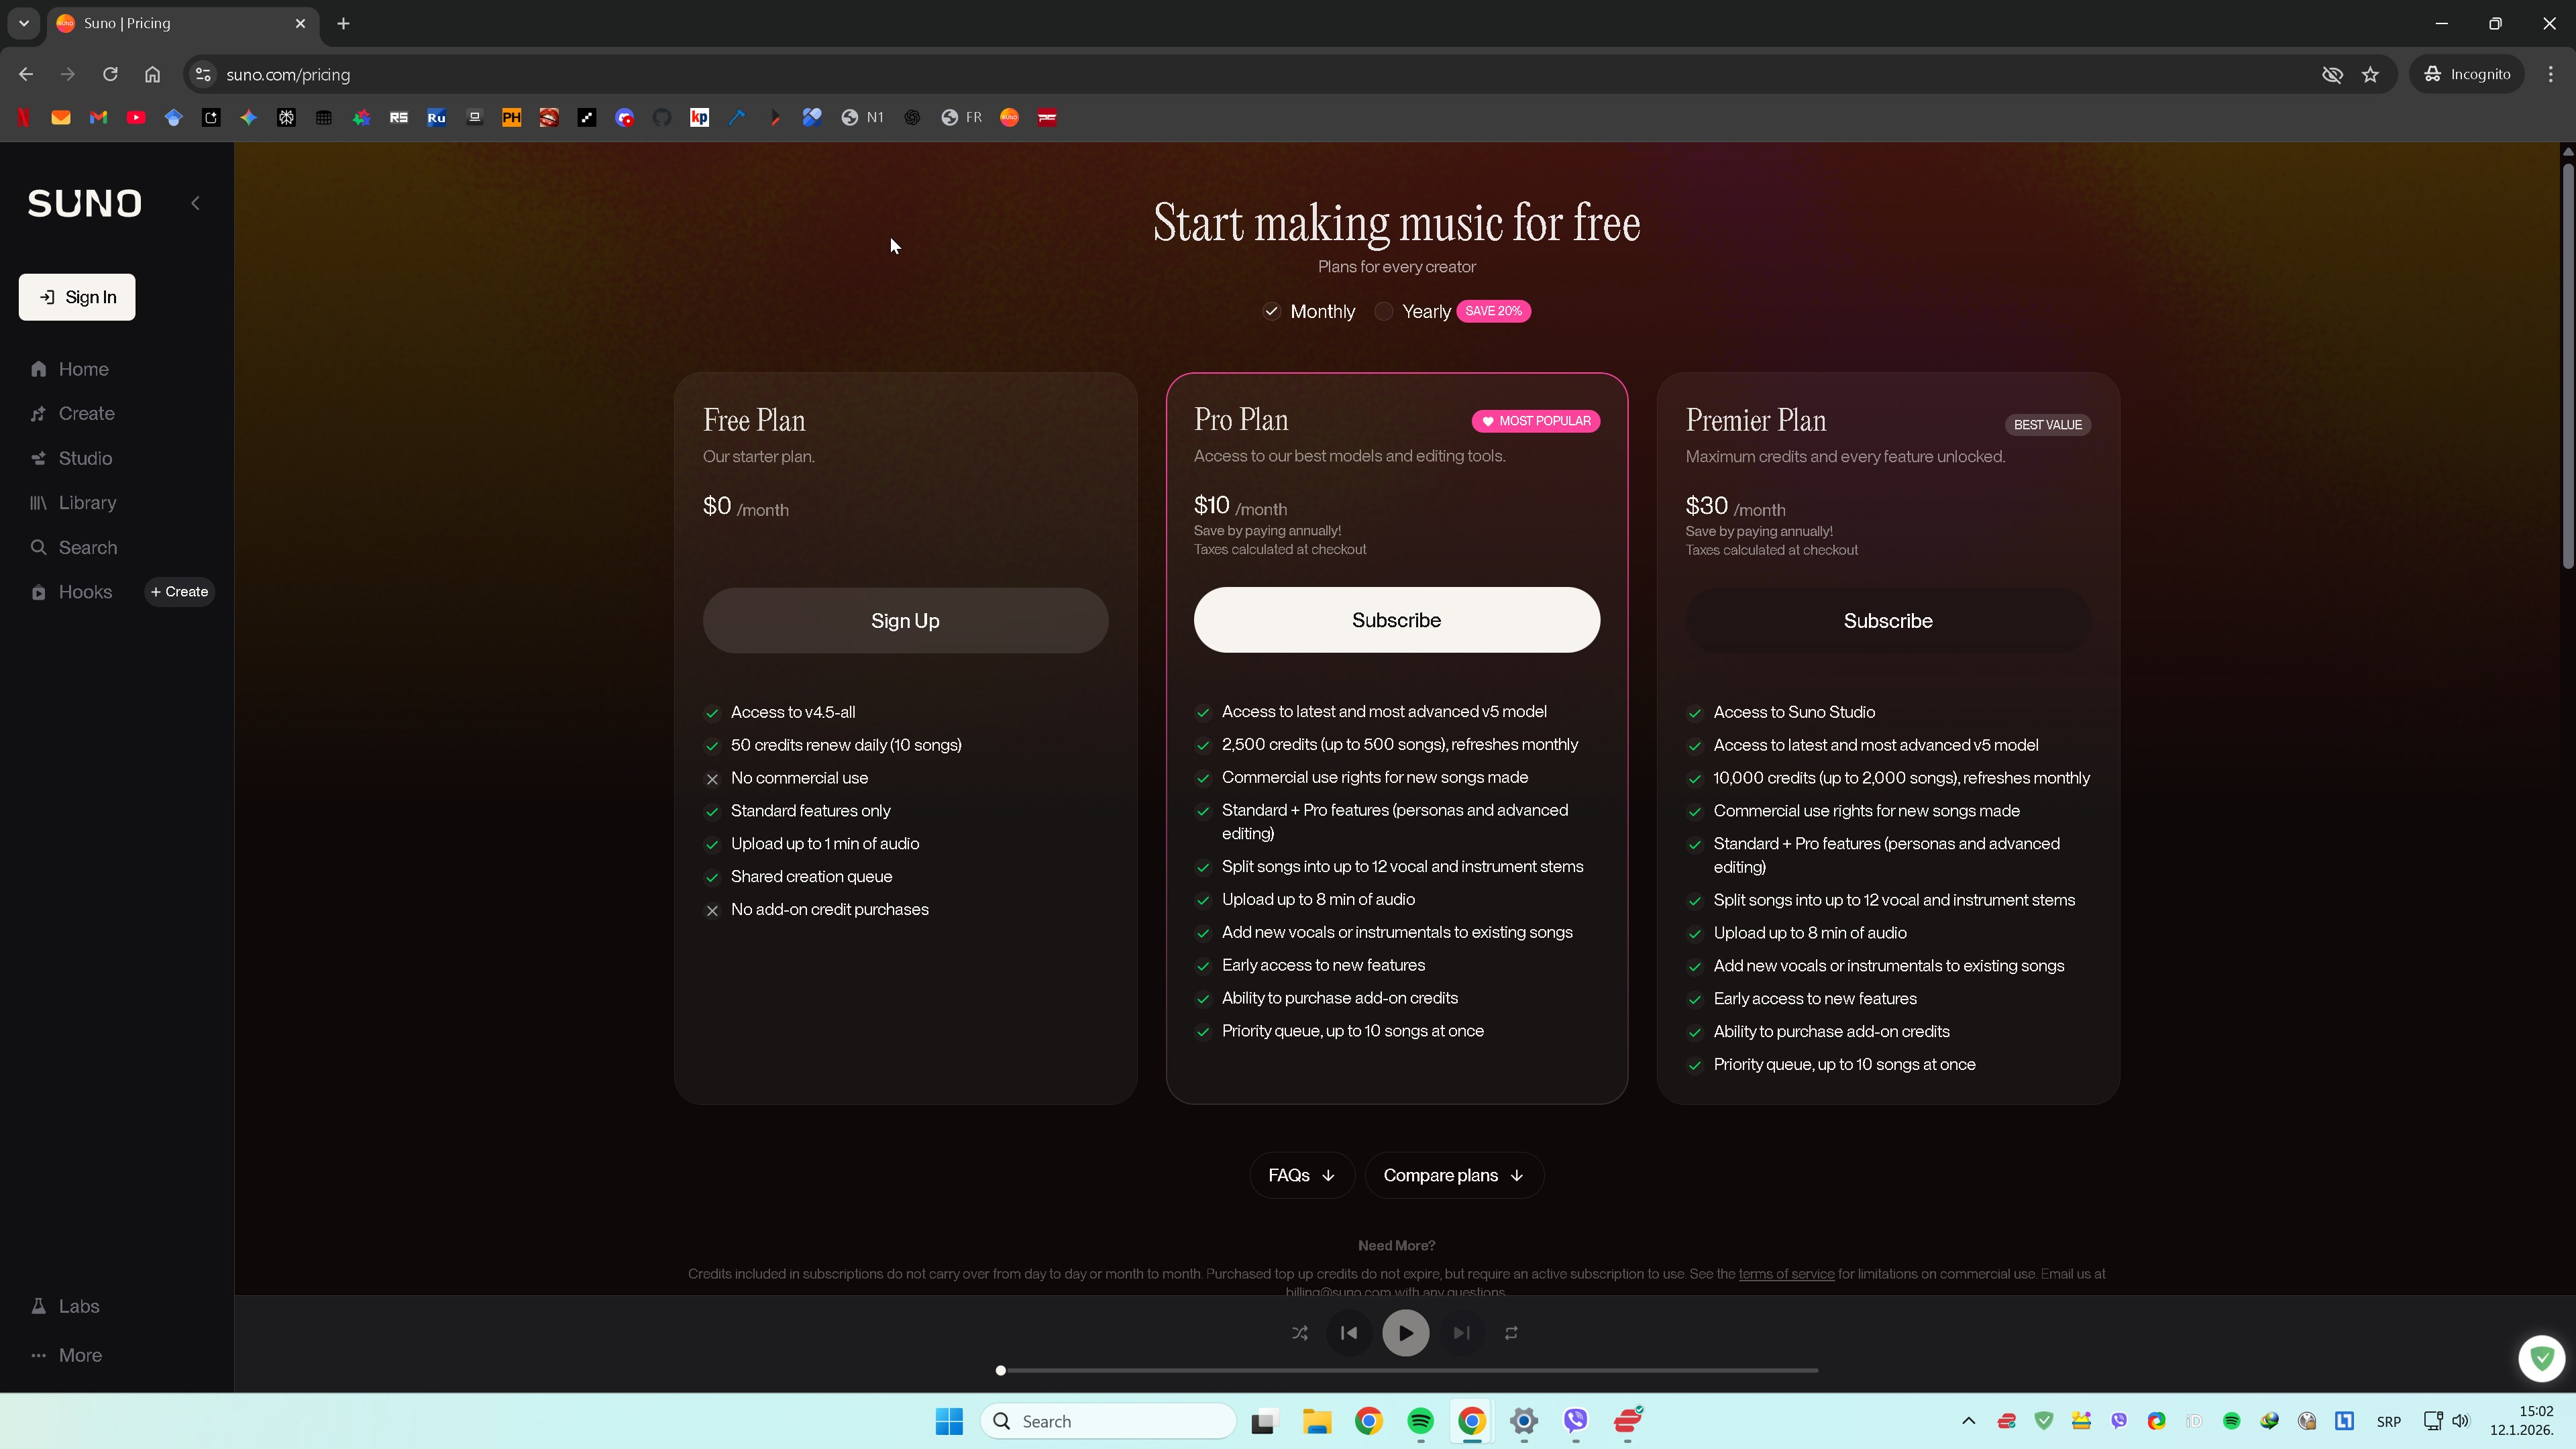Bookmark this tab with star icon
The width and height of the screenshot is (2576, 1449).
coord(2370,74)
